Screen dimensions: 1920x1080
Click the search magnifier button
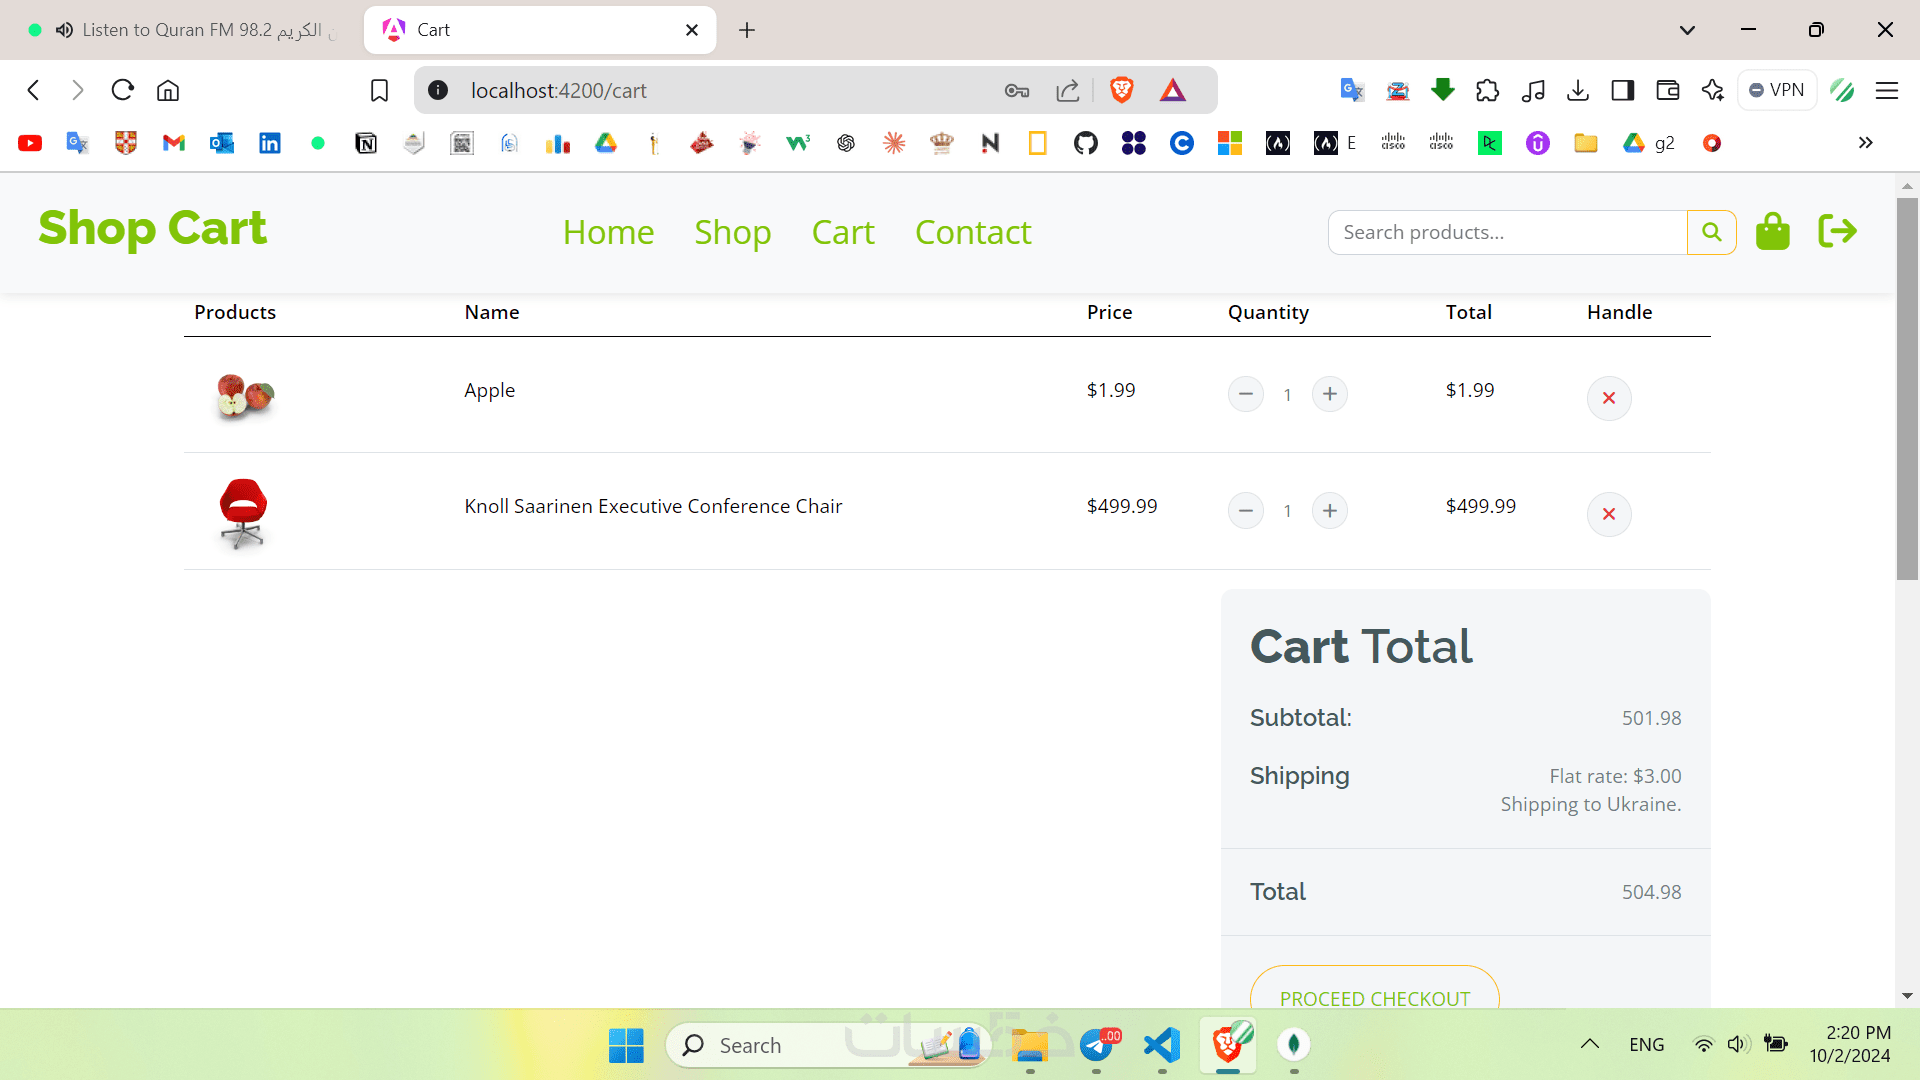[1711, 232]
